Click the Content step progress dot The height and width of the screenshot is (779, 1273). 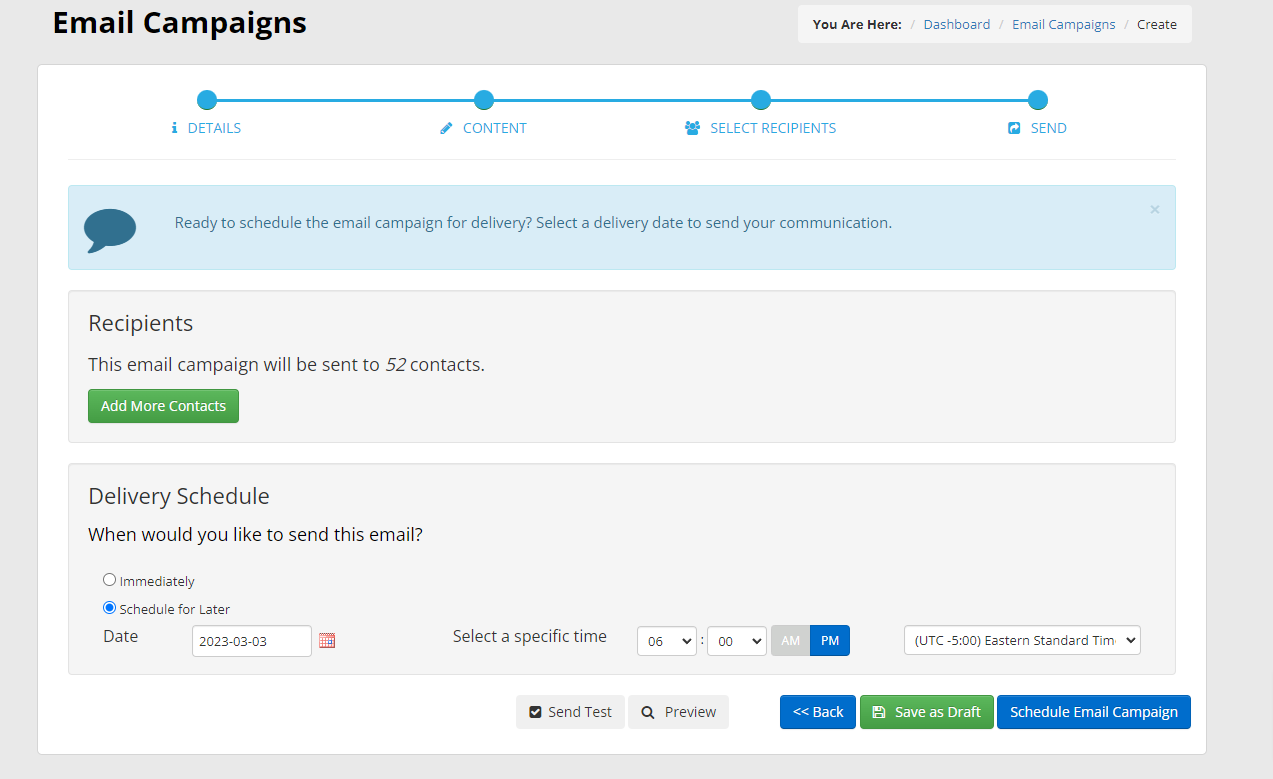pos(484,100)
